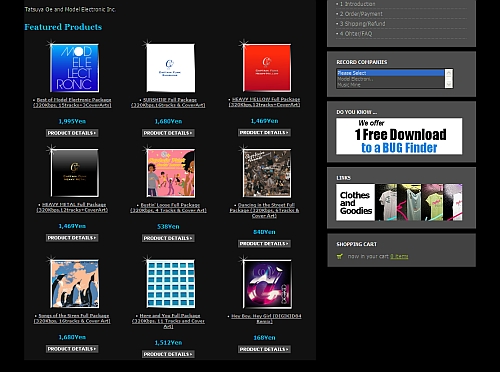Click Product Details under the 168Yen remix

[264, 349]
